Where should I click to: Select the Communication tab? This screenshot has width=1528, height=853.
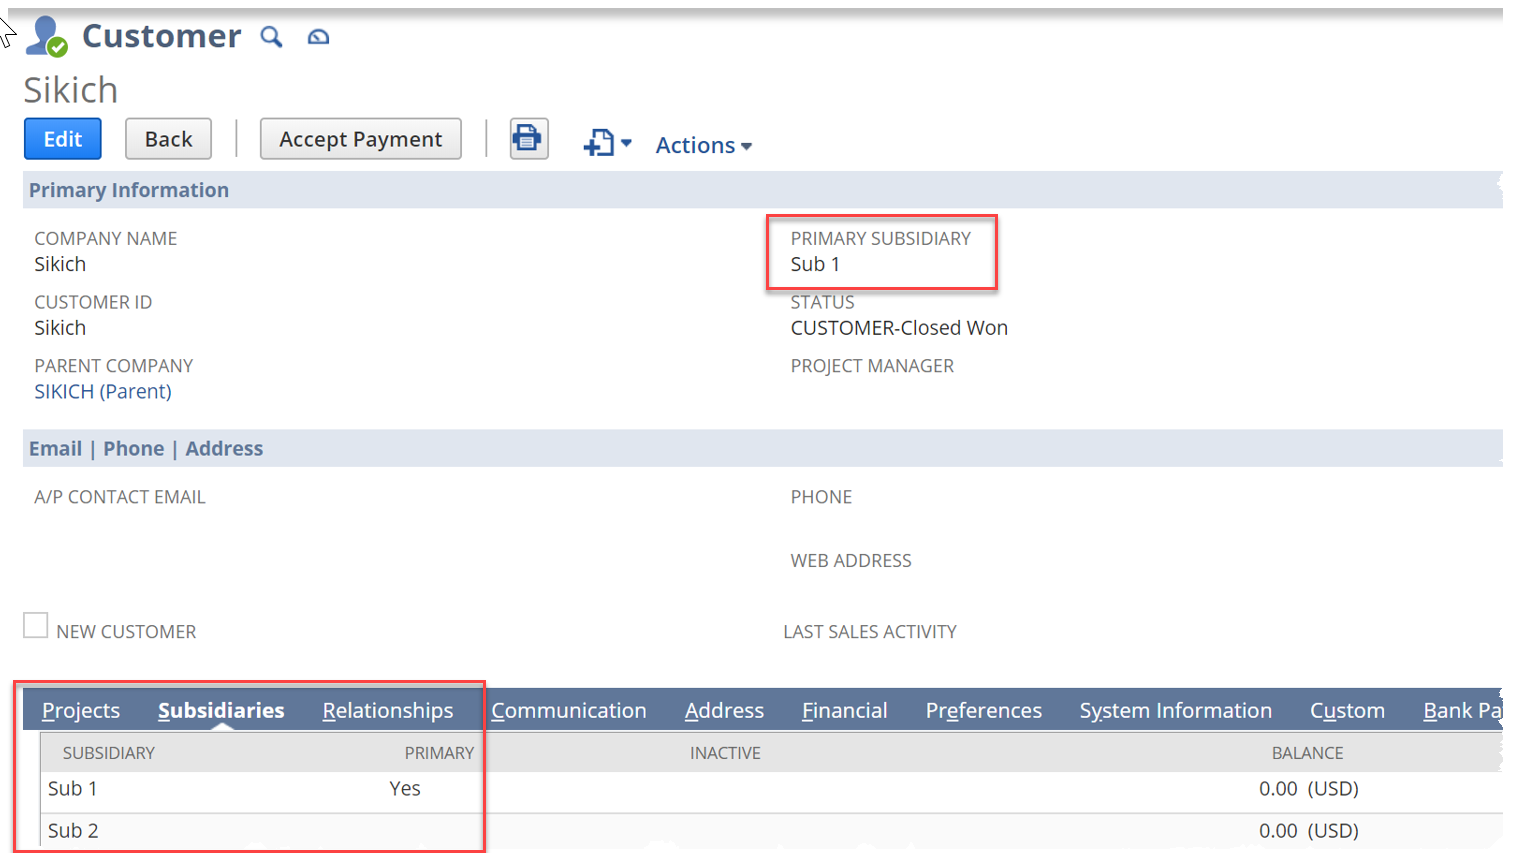[x=568, y=710]
